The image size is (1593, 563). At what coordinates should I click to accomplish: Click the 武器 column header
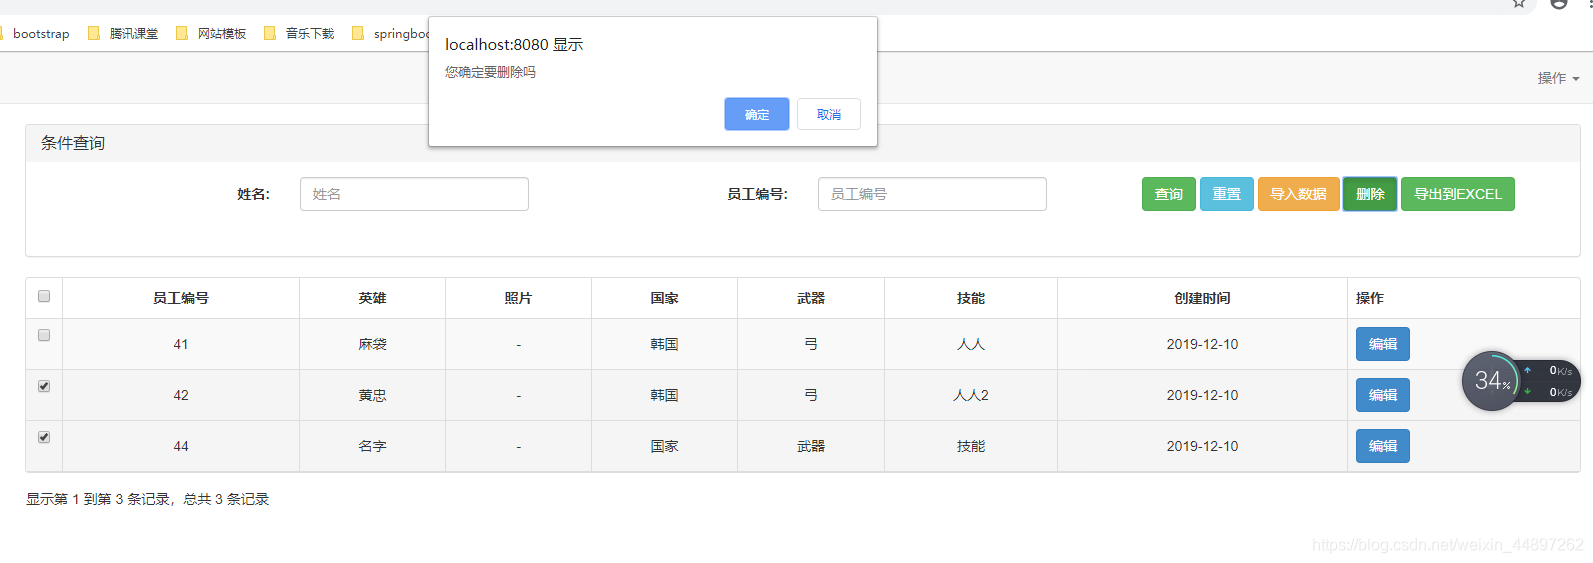pyautogui.click(x=811, y=298)
